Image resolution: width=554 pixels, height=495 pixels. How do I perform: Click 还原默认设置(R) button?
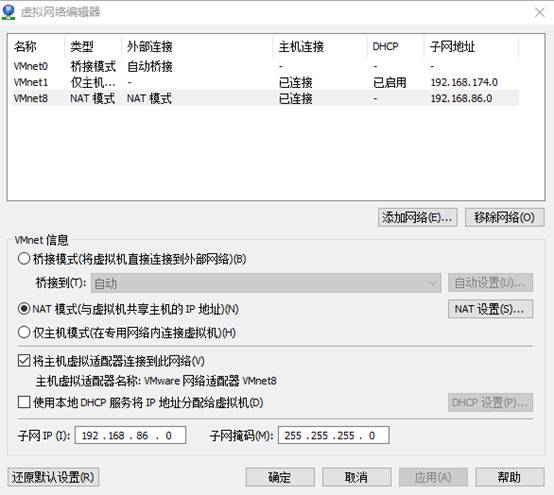53,477
